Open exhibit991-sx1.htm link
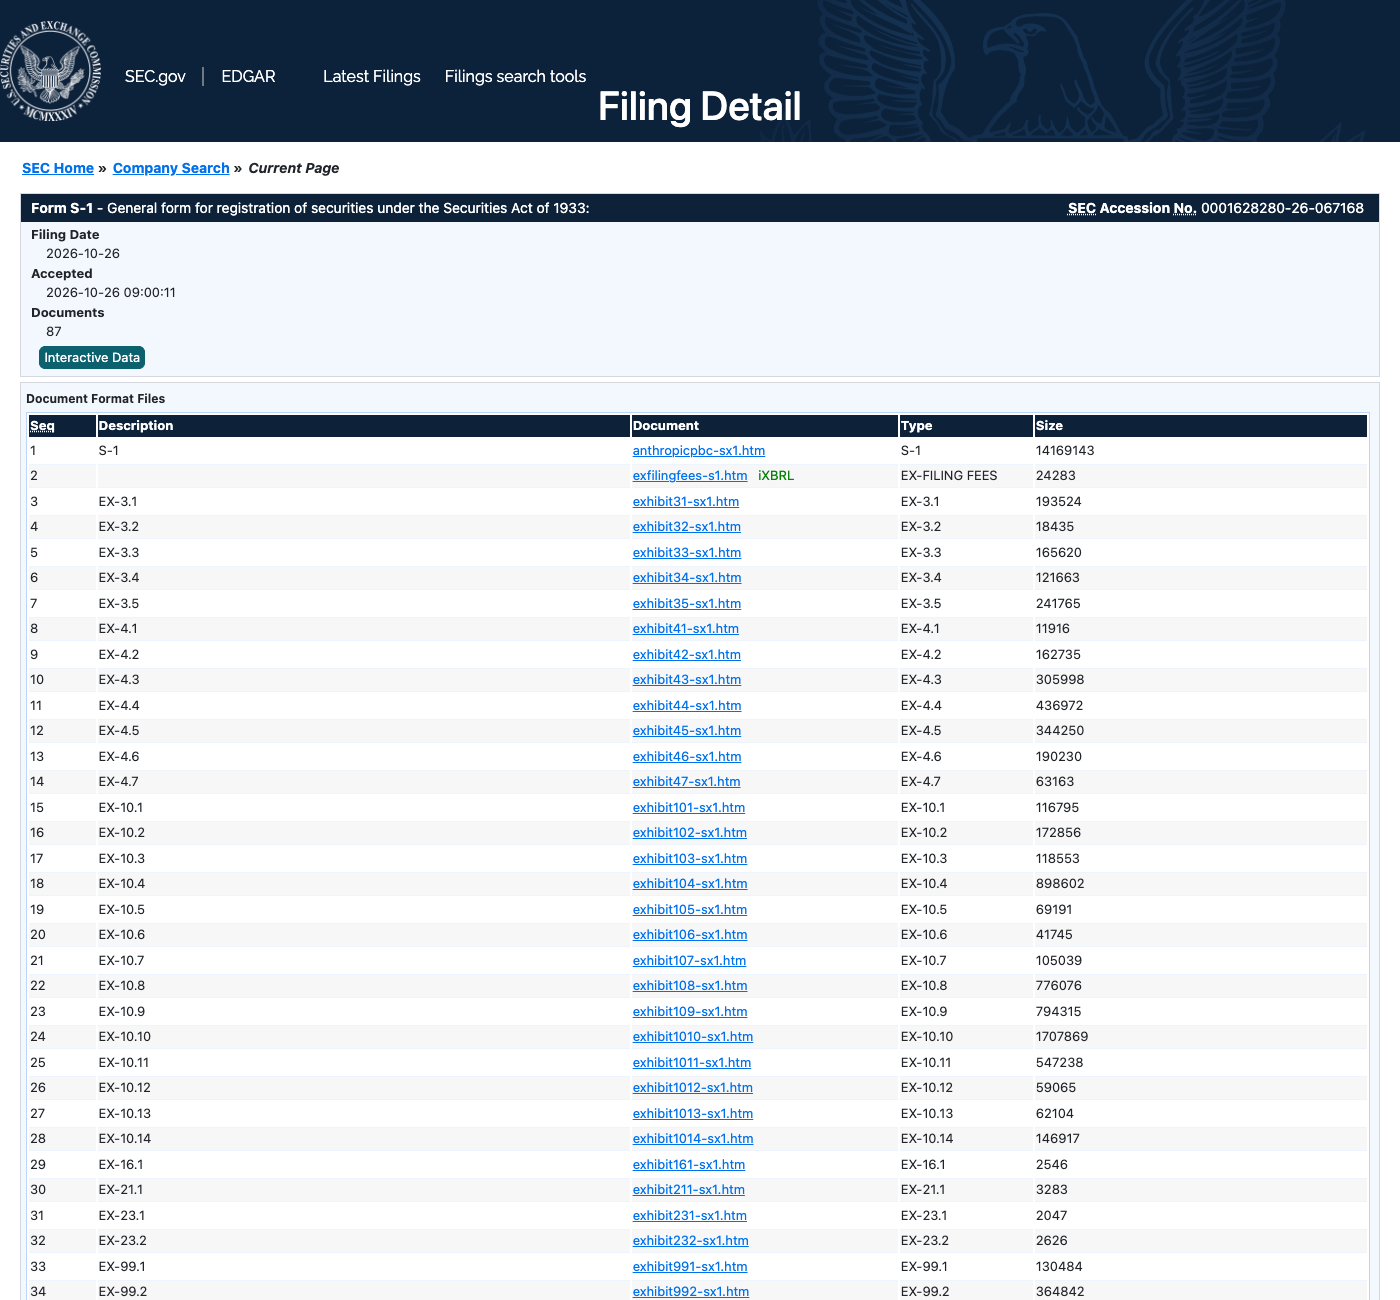The width and height of the screenshot is (1400, 1300). 690,1267
